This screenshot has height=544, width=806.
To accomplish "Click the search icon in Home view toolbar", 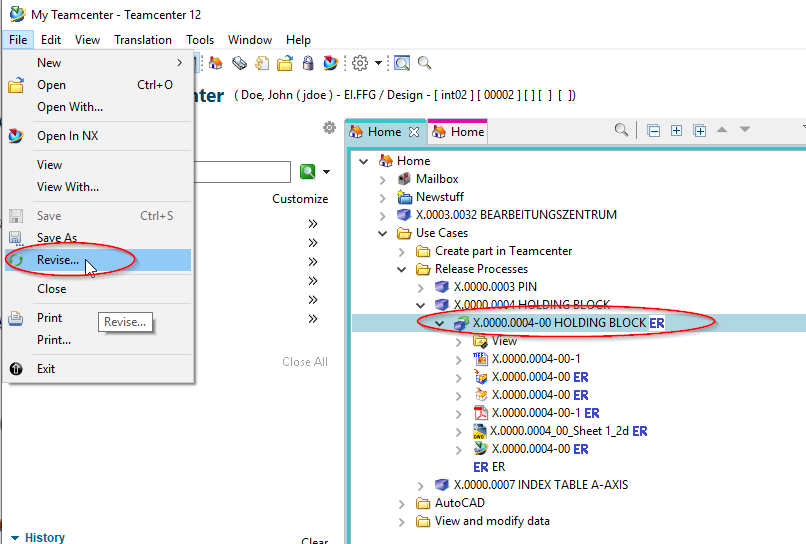I will click(621, 131).
